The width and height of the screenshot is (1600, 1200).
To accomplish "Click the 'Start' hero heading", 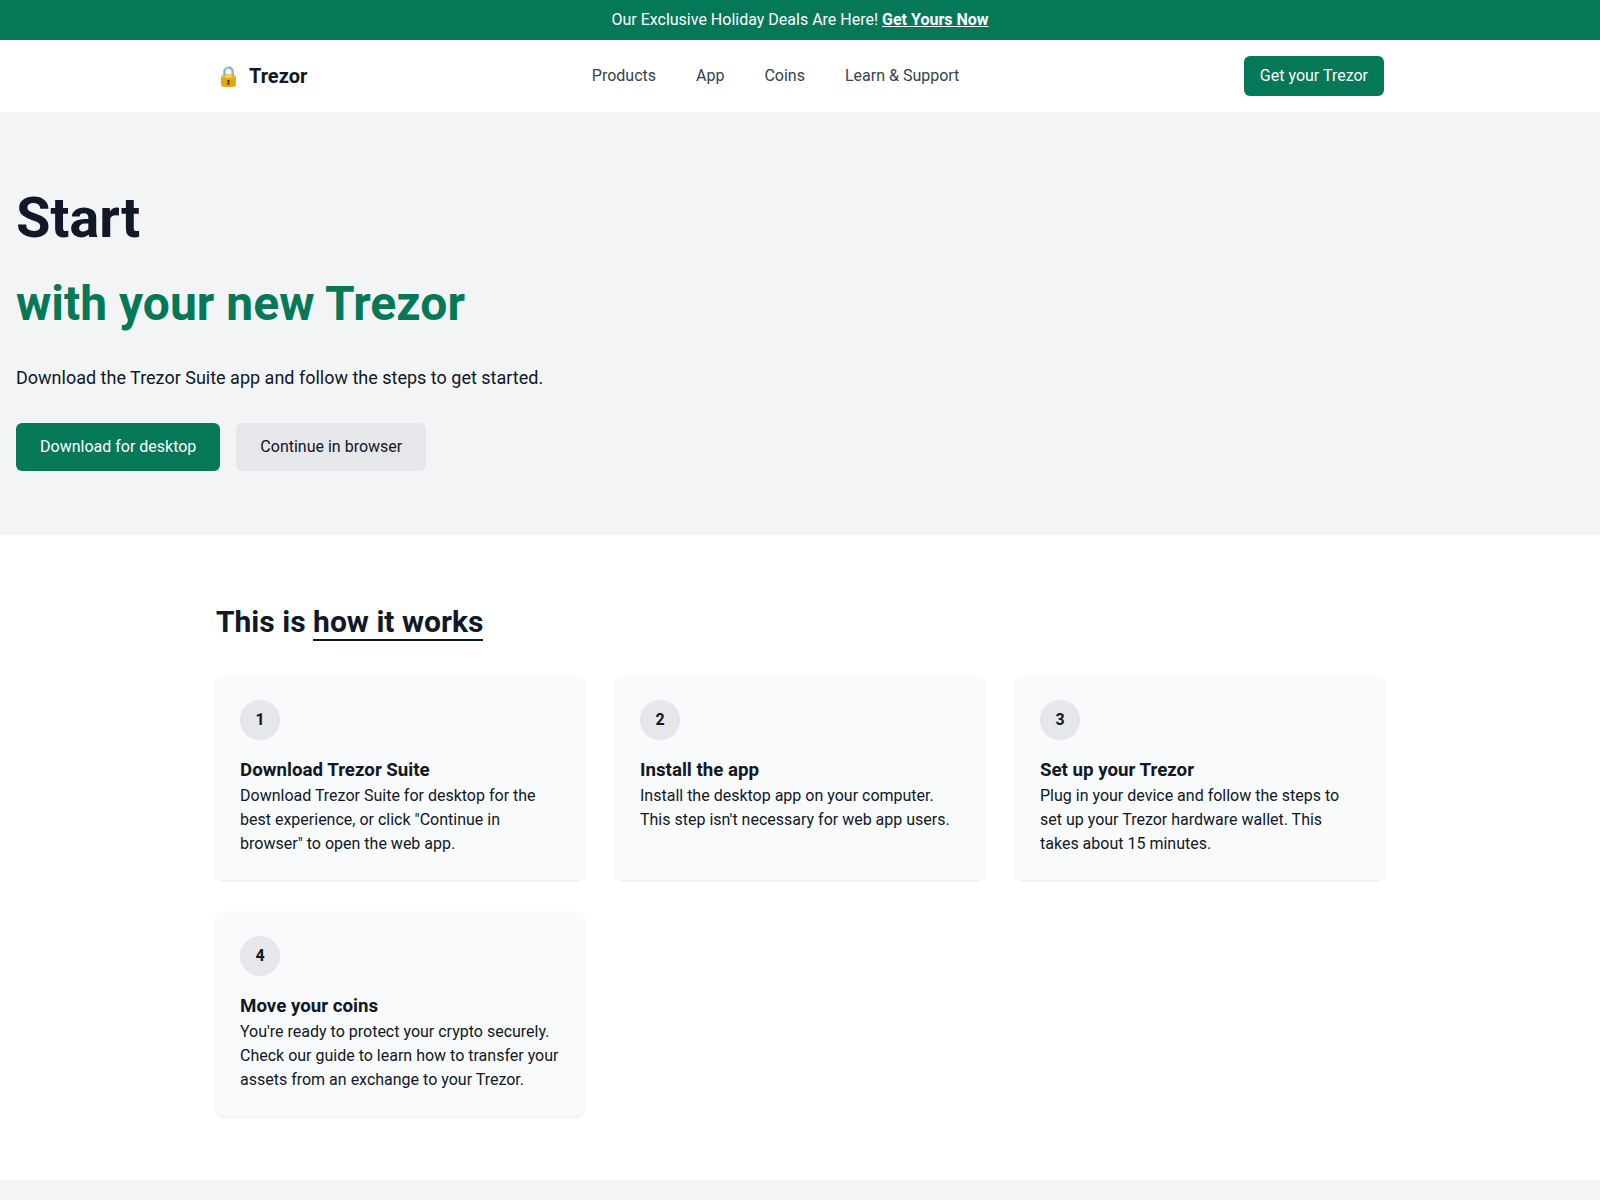I will coord(79,218).
